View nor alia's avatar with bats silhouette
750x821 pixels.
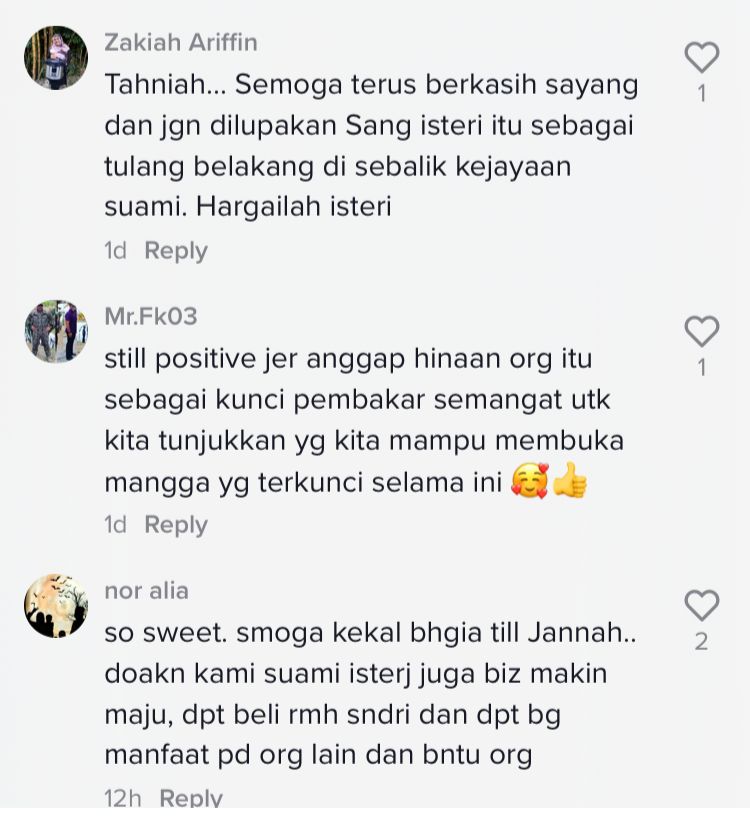(x=56, y=606)
